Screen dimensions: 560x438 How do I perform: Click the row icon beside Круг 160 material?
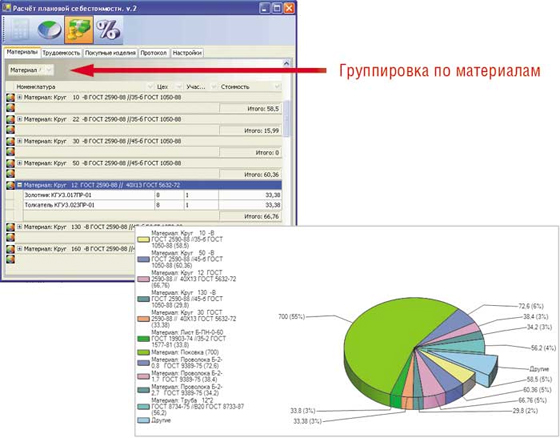coord(10,249)
